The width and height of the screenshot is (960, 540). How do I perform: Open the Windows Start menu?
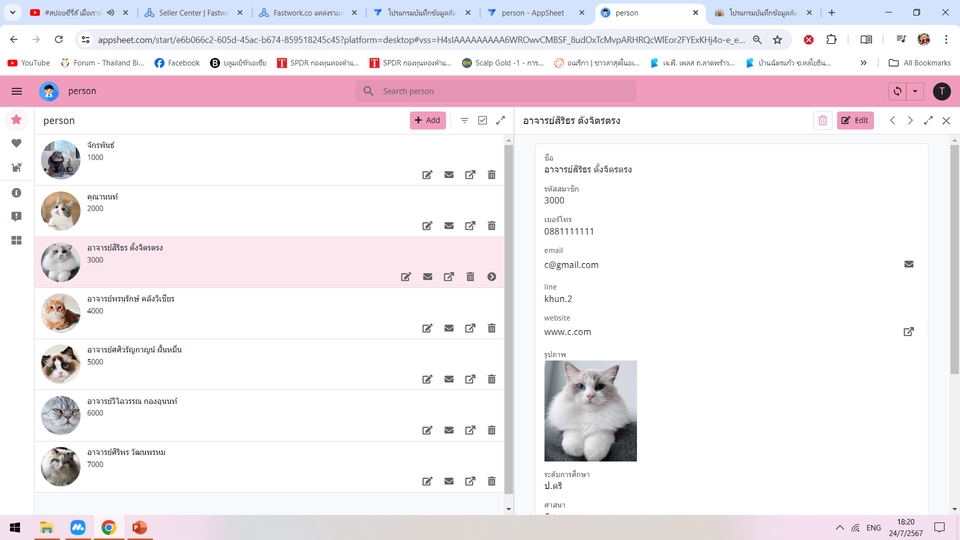click(15, 528)
